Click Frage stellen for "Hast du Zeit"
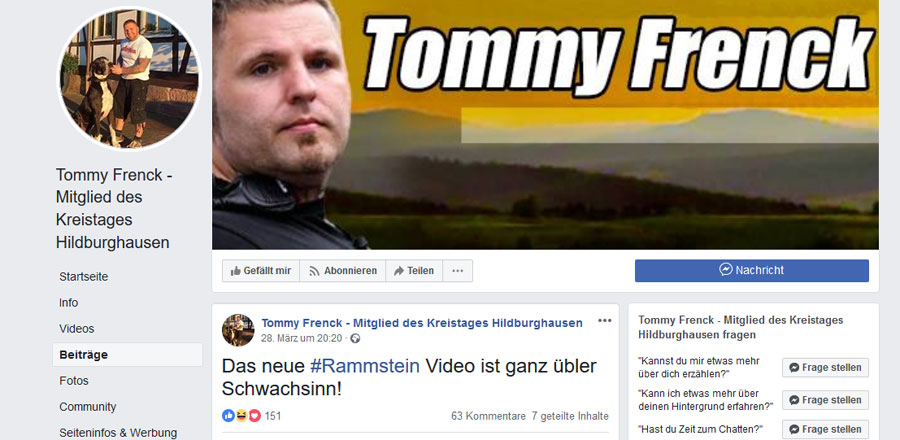 coord(825,429)
